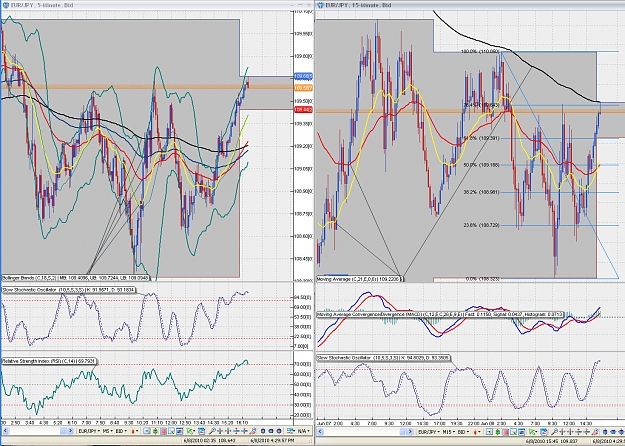The height and width of the screenshot is (446, 625).
Task: Click Slow Stochastic Oscillator label on 5-minute chart
Action: pos(68,290)
